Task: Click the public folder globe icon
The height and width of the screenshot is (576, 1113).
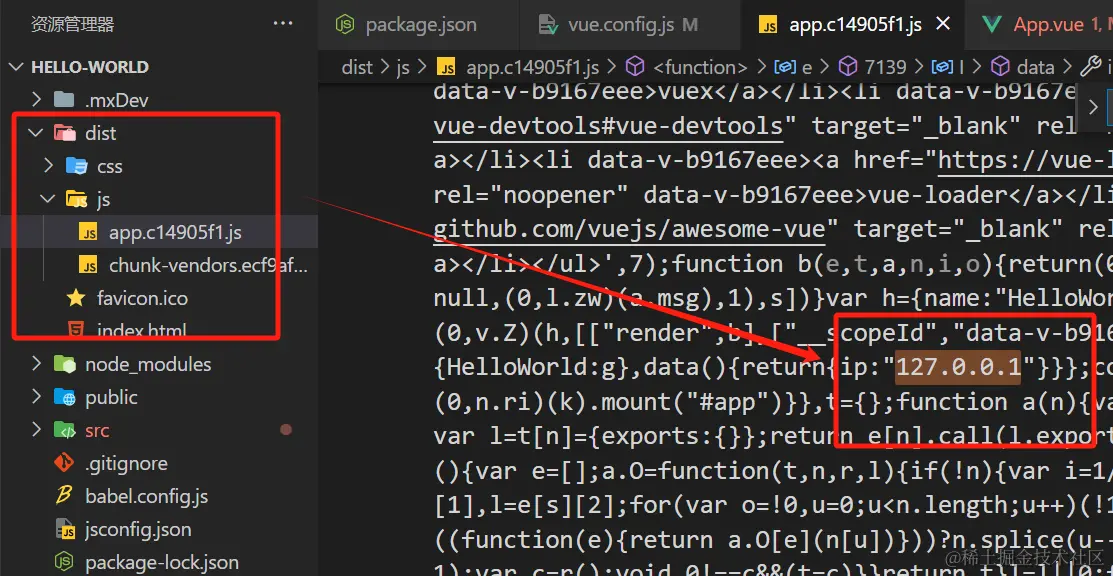Action: [x=65, y=397]
